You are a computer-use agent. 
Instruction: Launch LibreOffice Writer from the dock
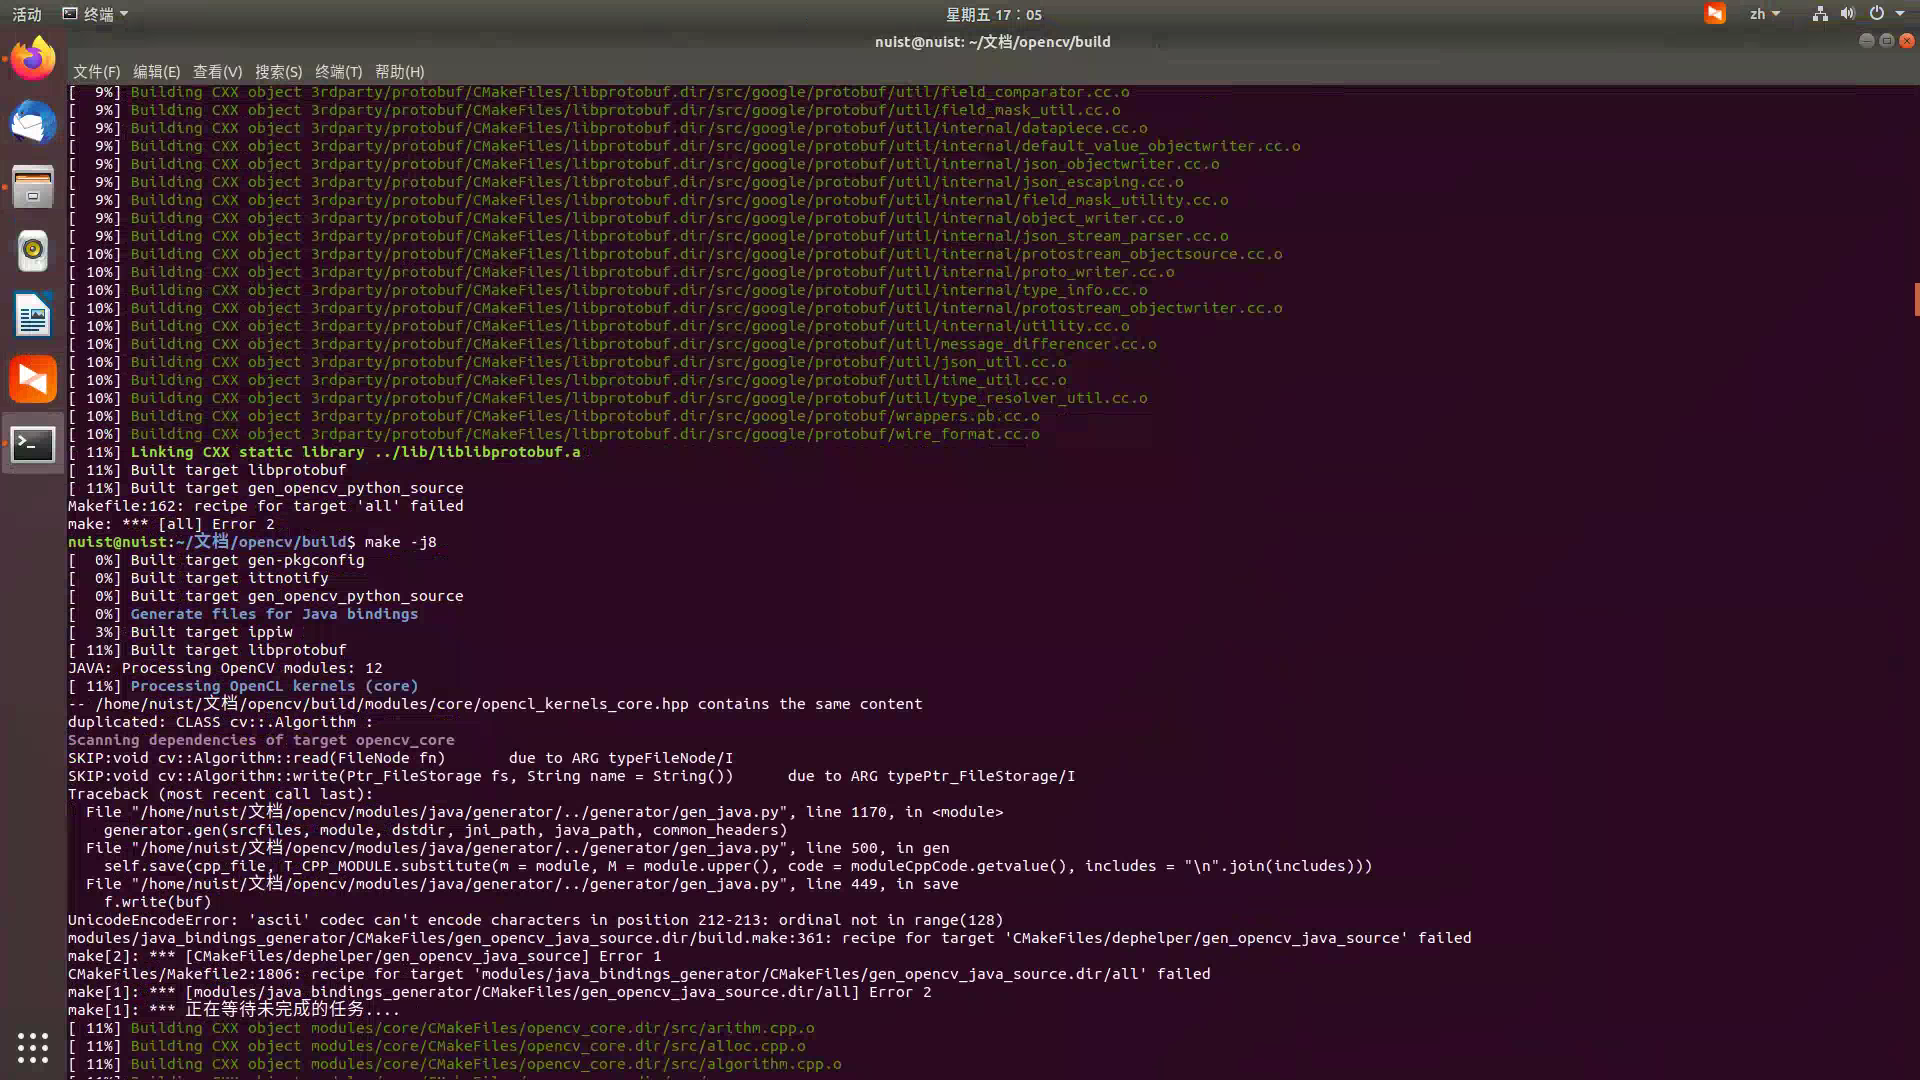(33, 315)
